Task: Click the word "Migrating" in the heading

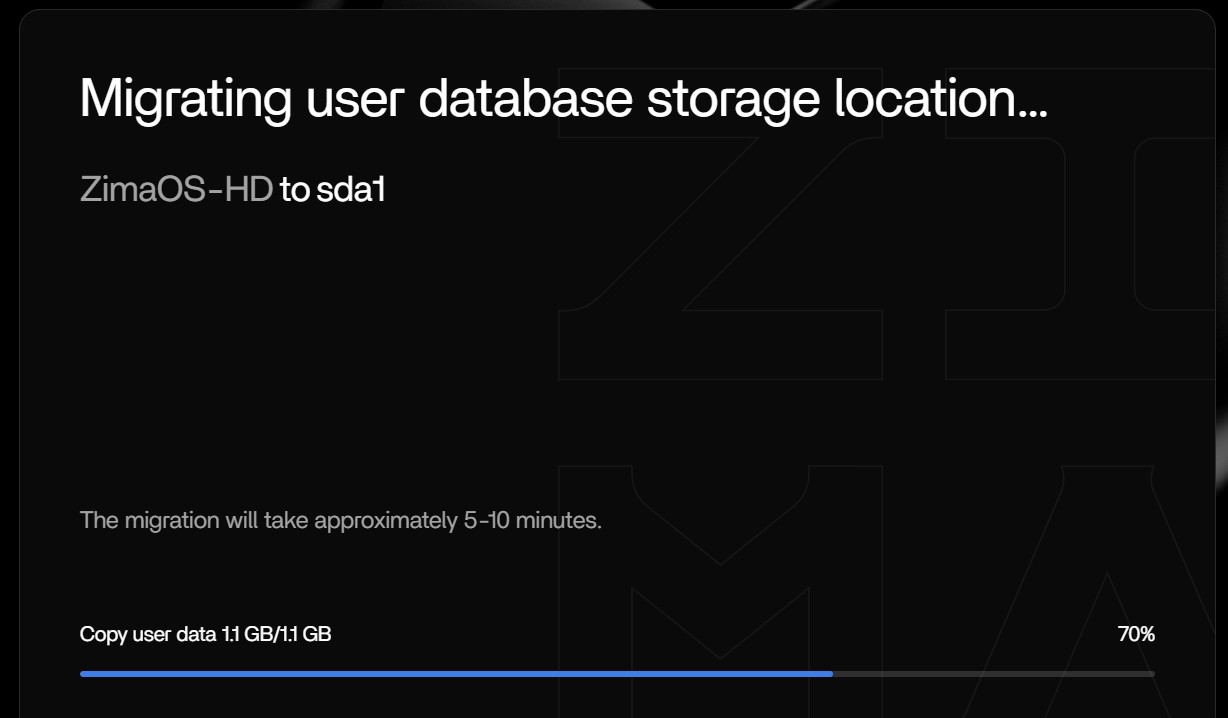Action: [x=185, y=98]
